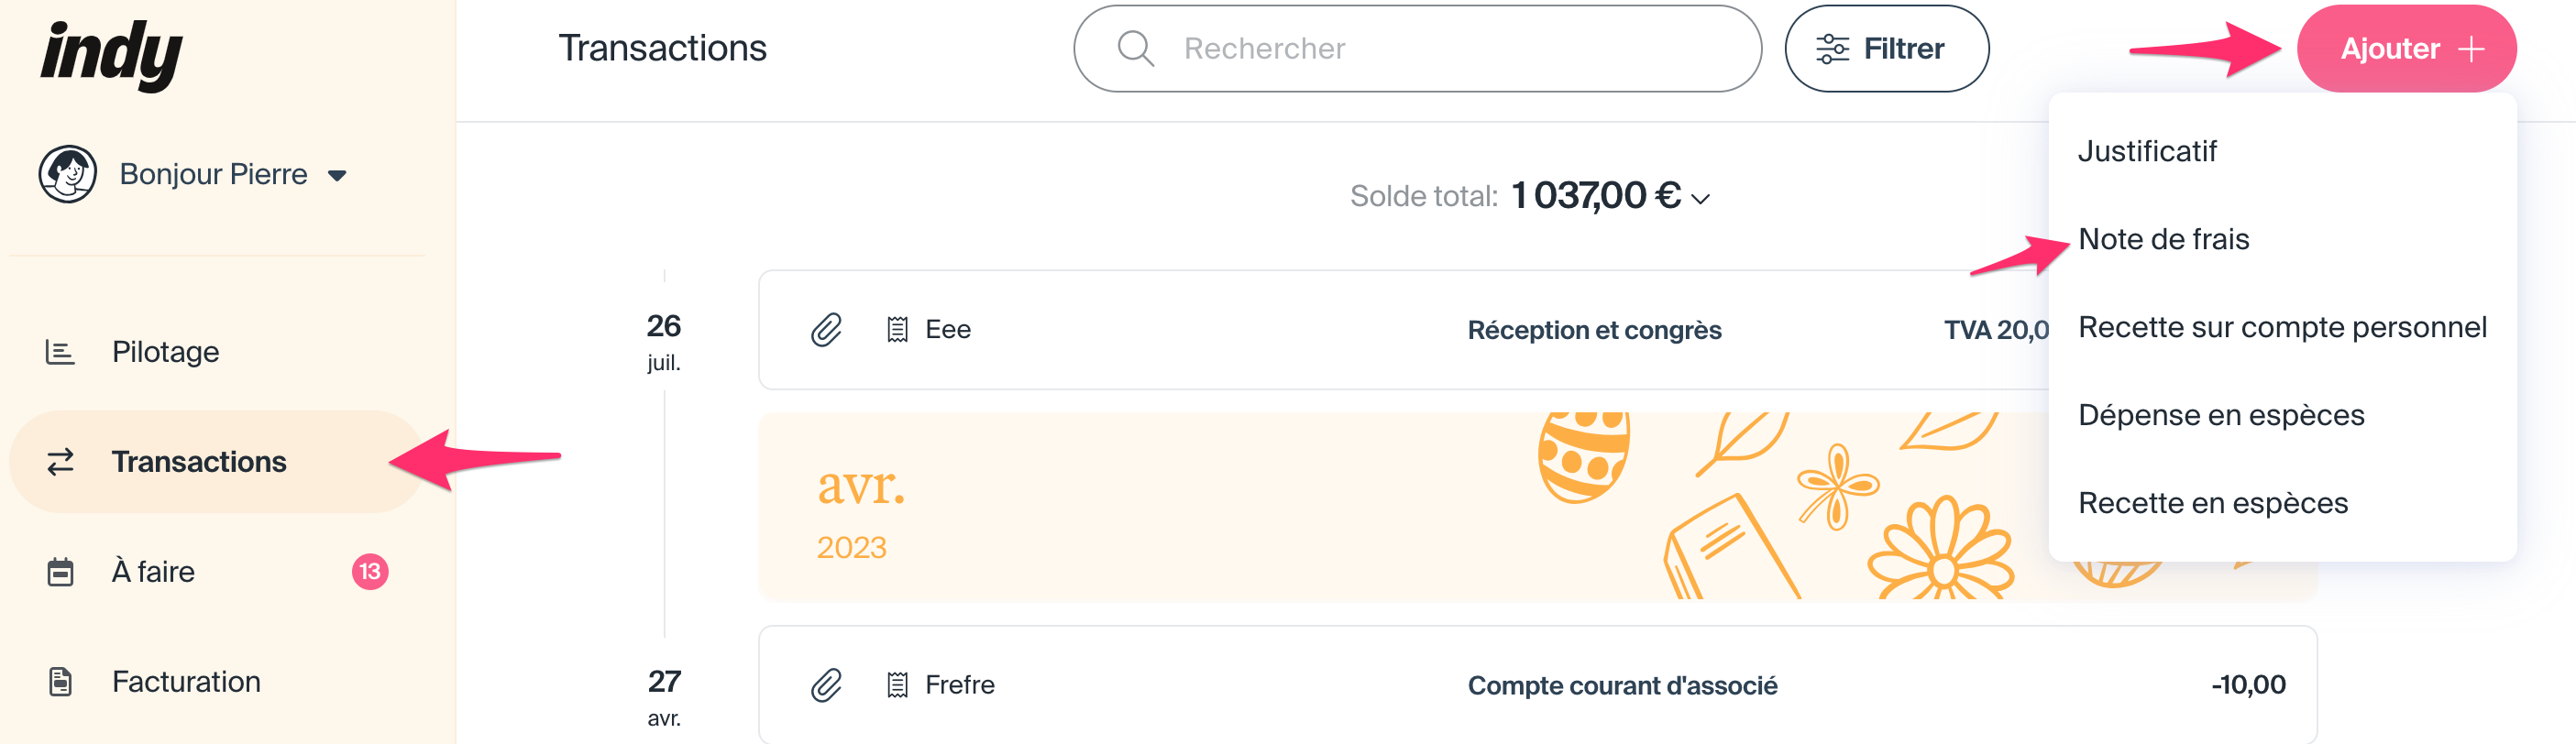
Task: Open the Ajouter dropdown button
Action: click(x=2405, y=49)
